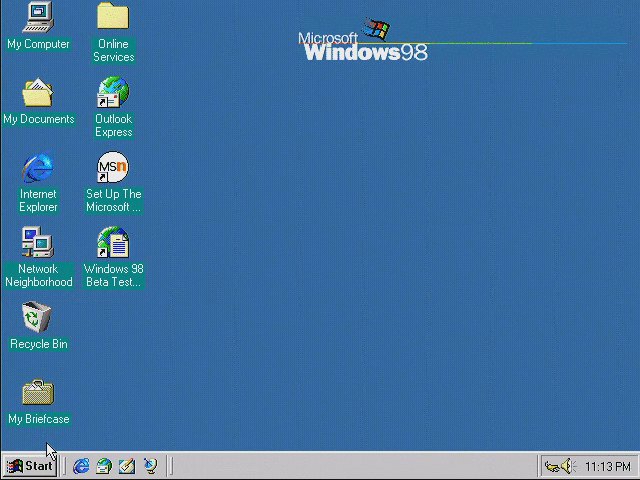Screen dimensions: 640x480
Task: Click Show Desktop in Quick Launch bar
Action: [x=127, y=466]
